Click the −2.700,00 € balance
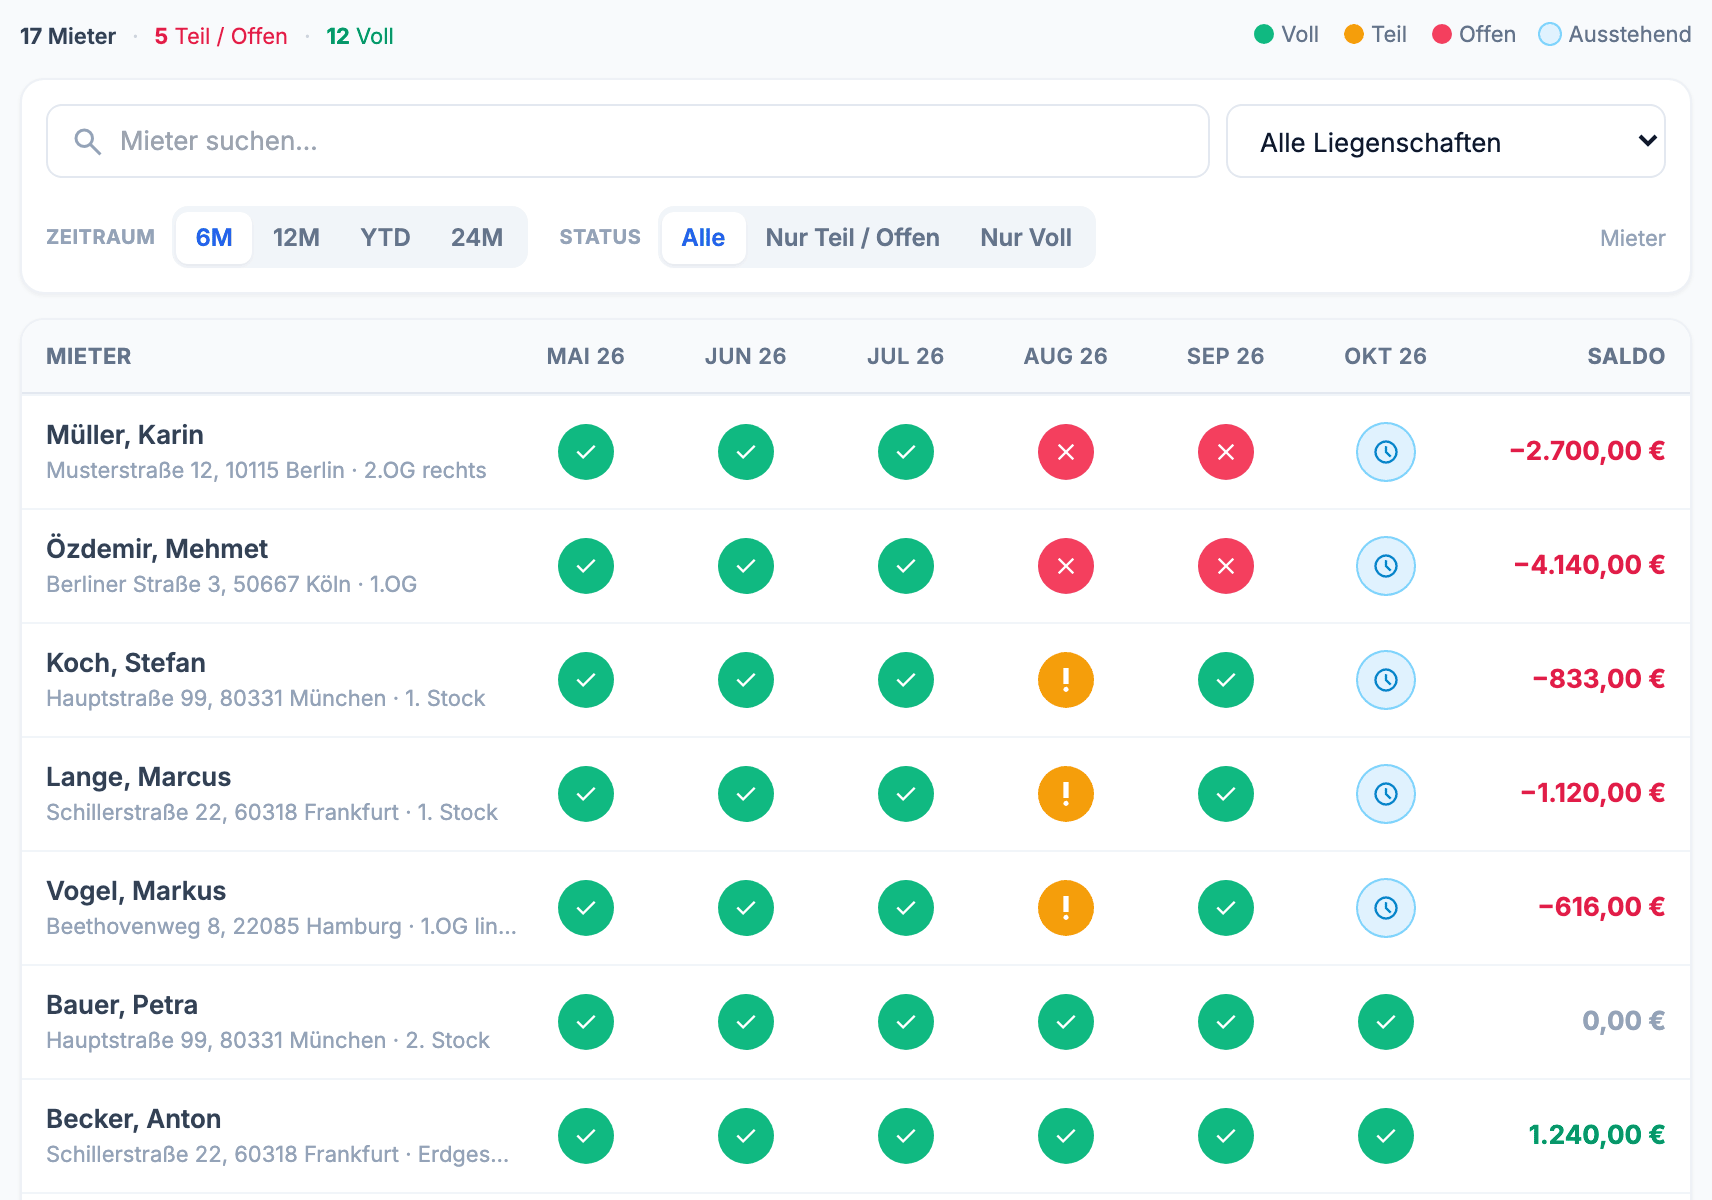Screen dimensions: 1712x1200 point(1587,451)
